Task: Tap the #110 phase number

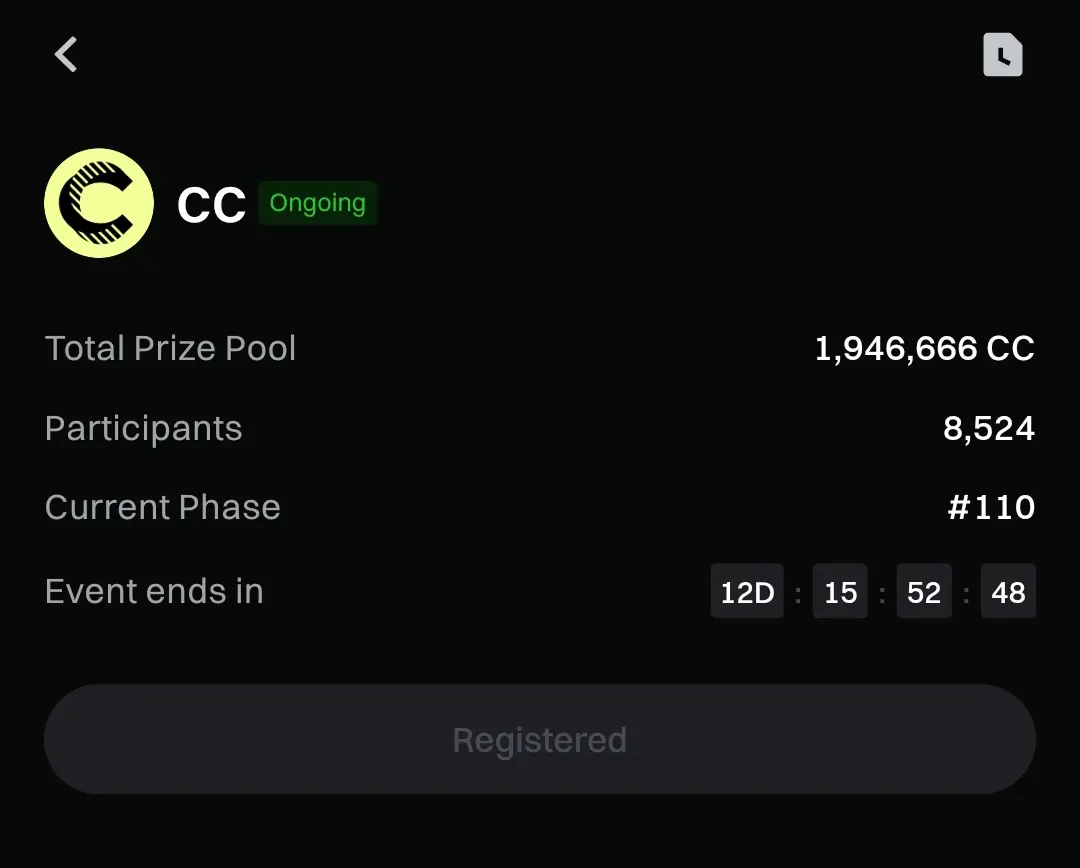Action: point(991,508)
